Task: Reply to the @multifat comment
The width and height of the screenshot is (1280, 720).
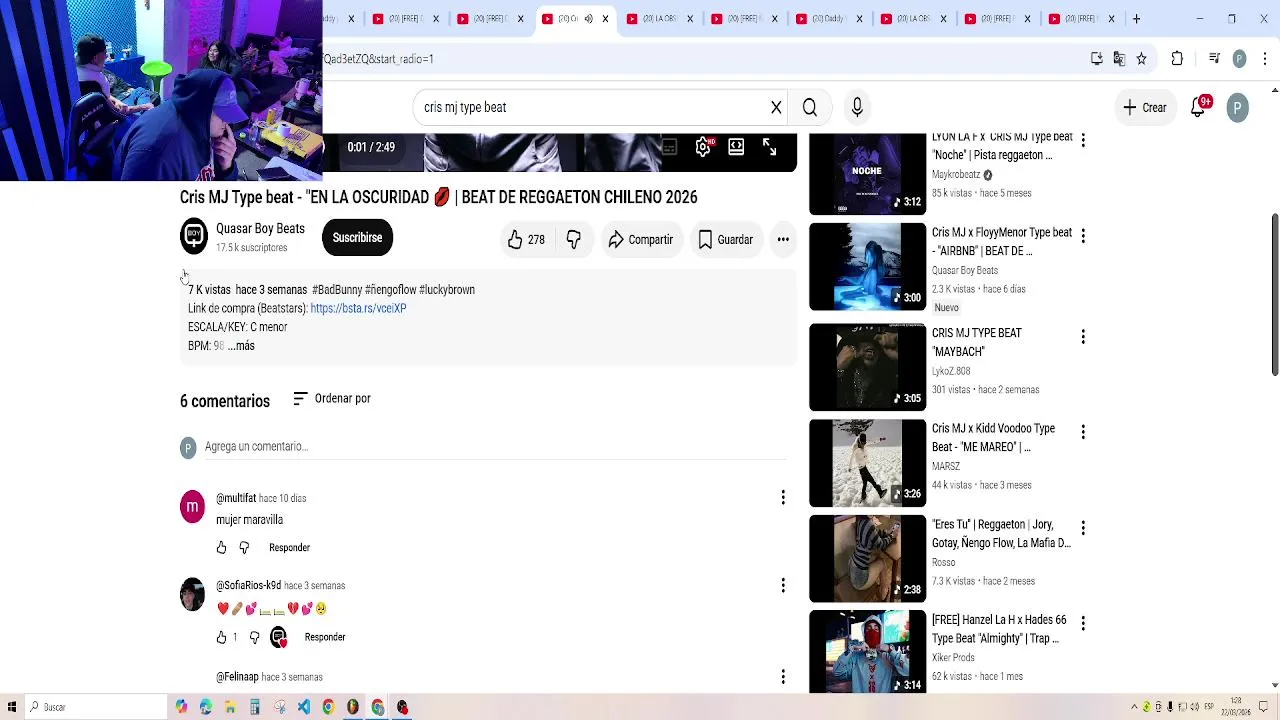Action: pos(289,547)
